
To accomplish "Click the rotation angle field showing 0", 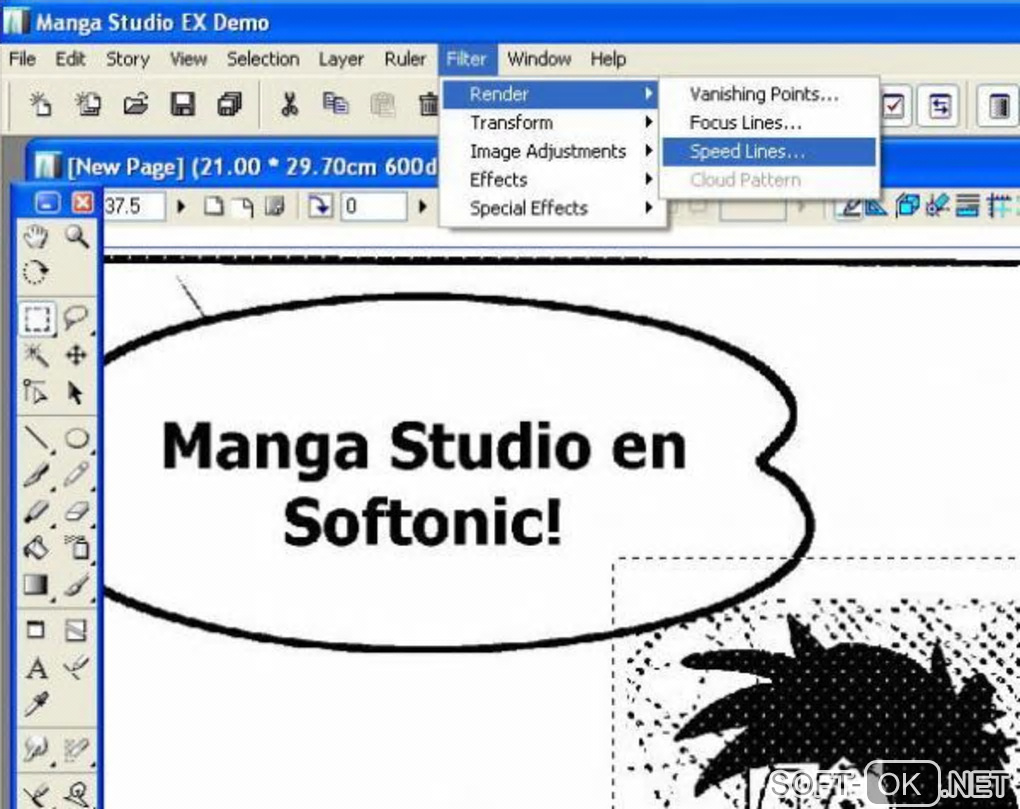I will [374, 207].
